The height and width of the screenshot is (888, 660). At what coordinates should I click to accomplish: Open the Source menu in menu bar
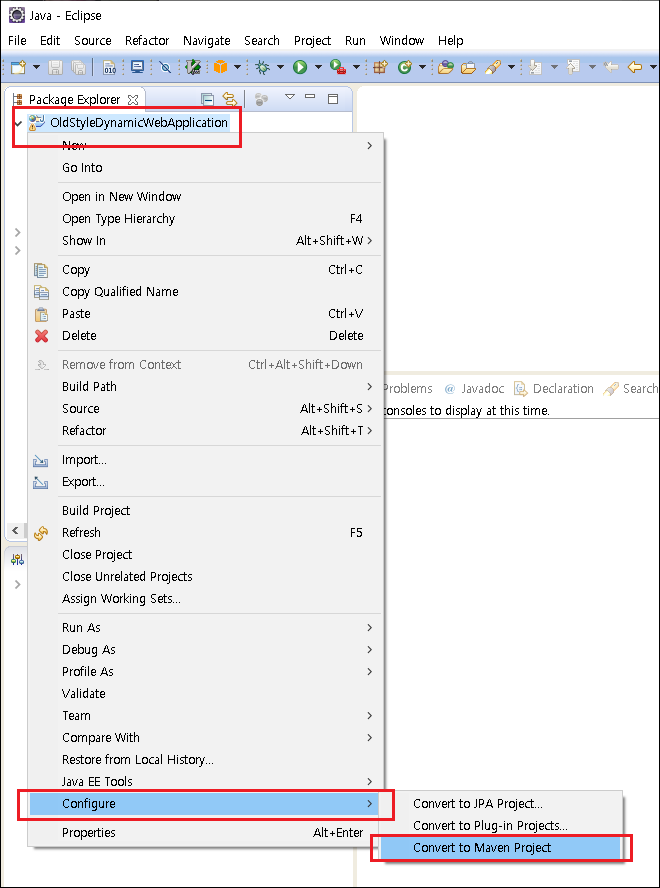[x=92, y=40]
